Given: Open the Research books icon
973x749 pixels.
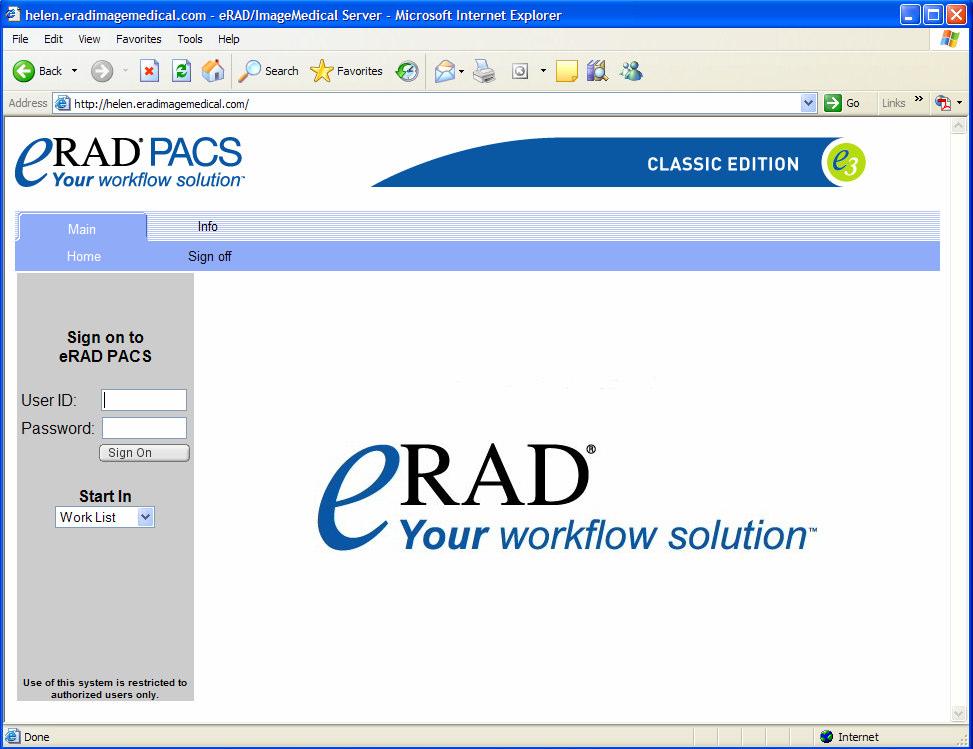Looking at the screenshot, I should click(597, 71).
